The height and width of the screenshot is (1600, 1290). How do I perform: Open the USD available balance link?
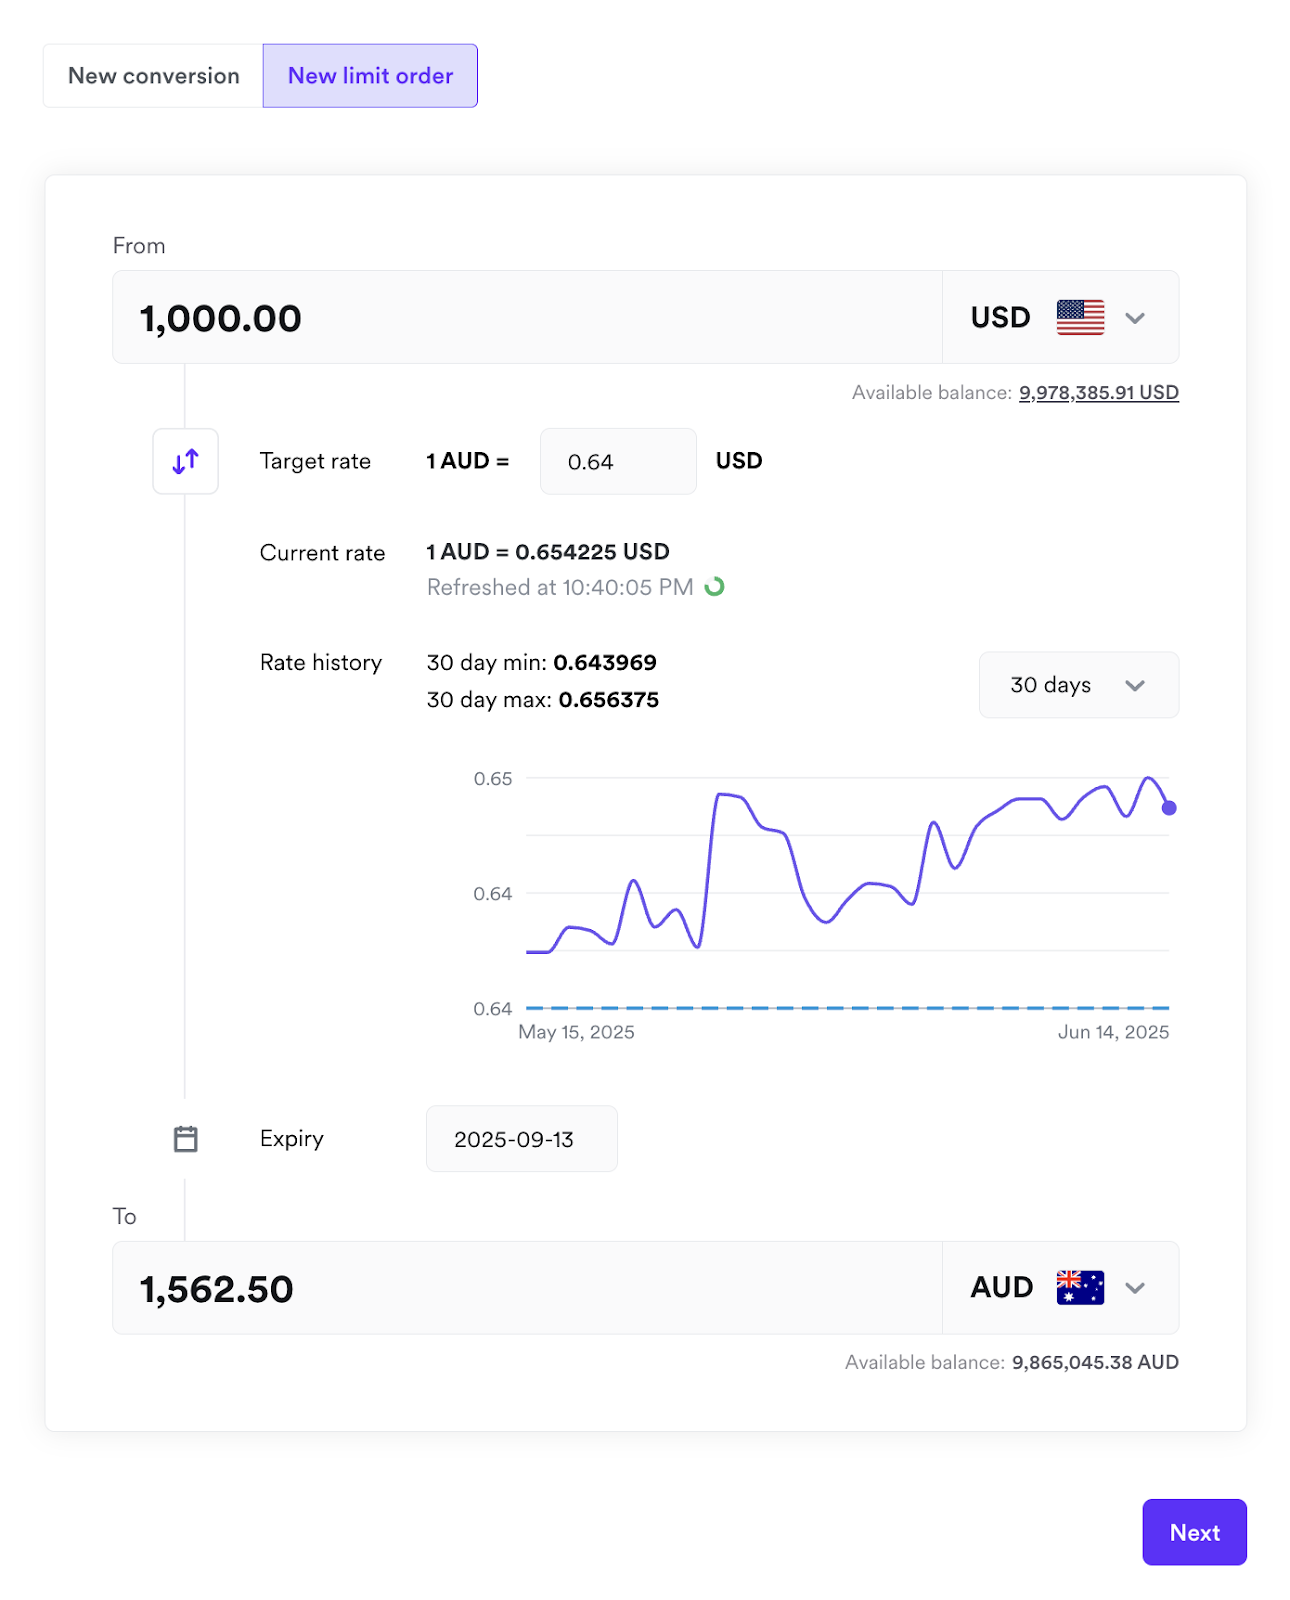[1098, 393]
